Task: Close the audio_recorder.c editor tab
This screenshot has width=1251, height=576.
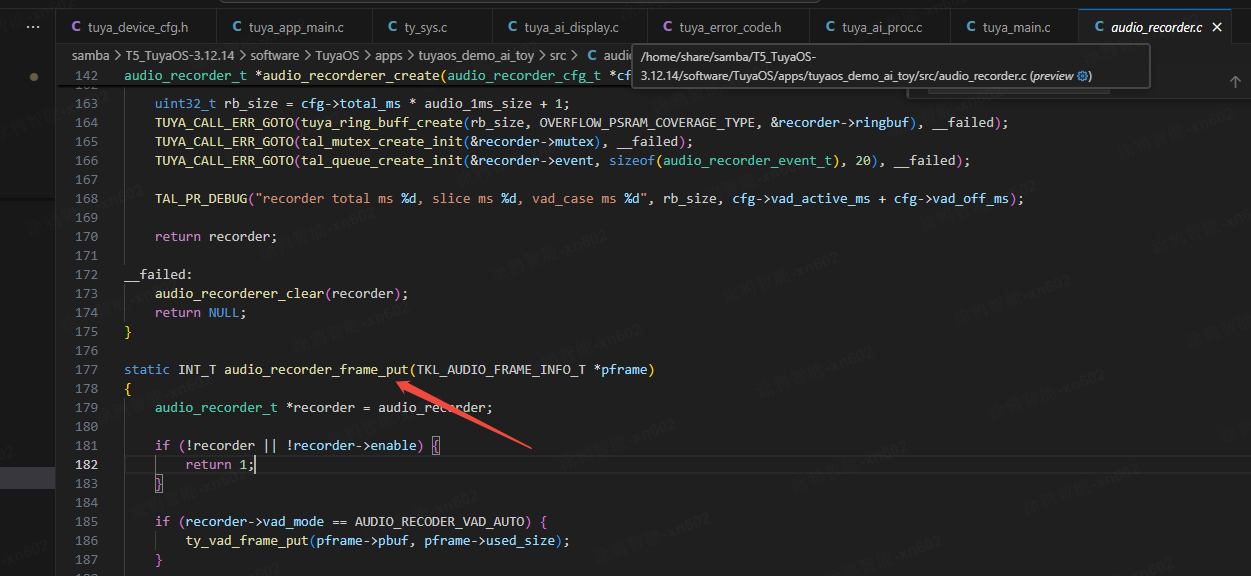Action: [1217, 28]
